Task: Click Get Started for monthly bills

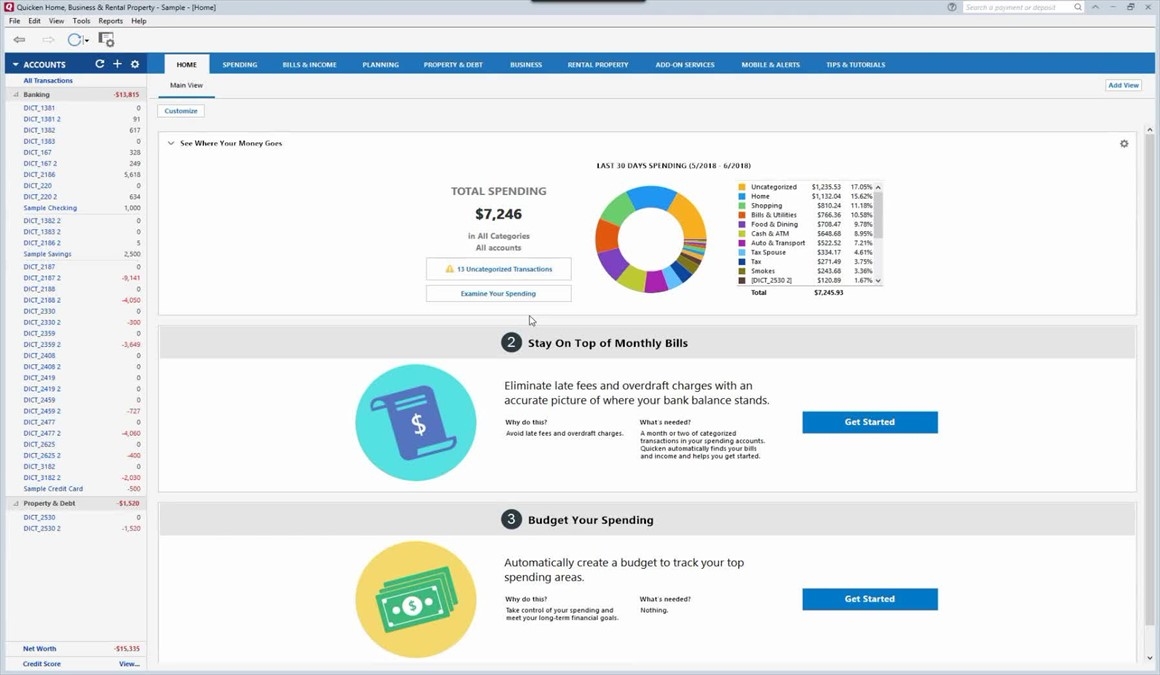Action: coord(869,422)
